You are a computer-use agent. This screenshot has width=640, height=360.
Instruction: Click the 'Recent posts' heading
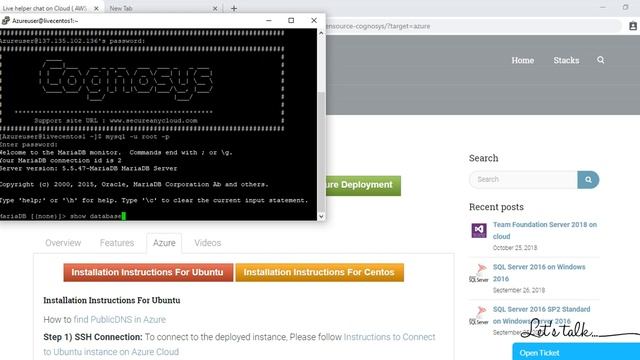coord(496,207)
